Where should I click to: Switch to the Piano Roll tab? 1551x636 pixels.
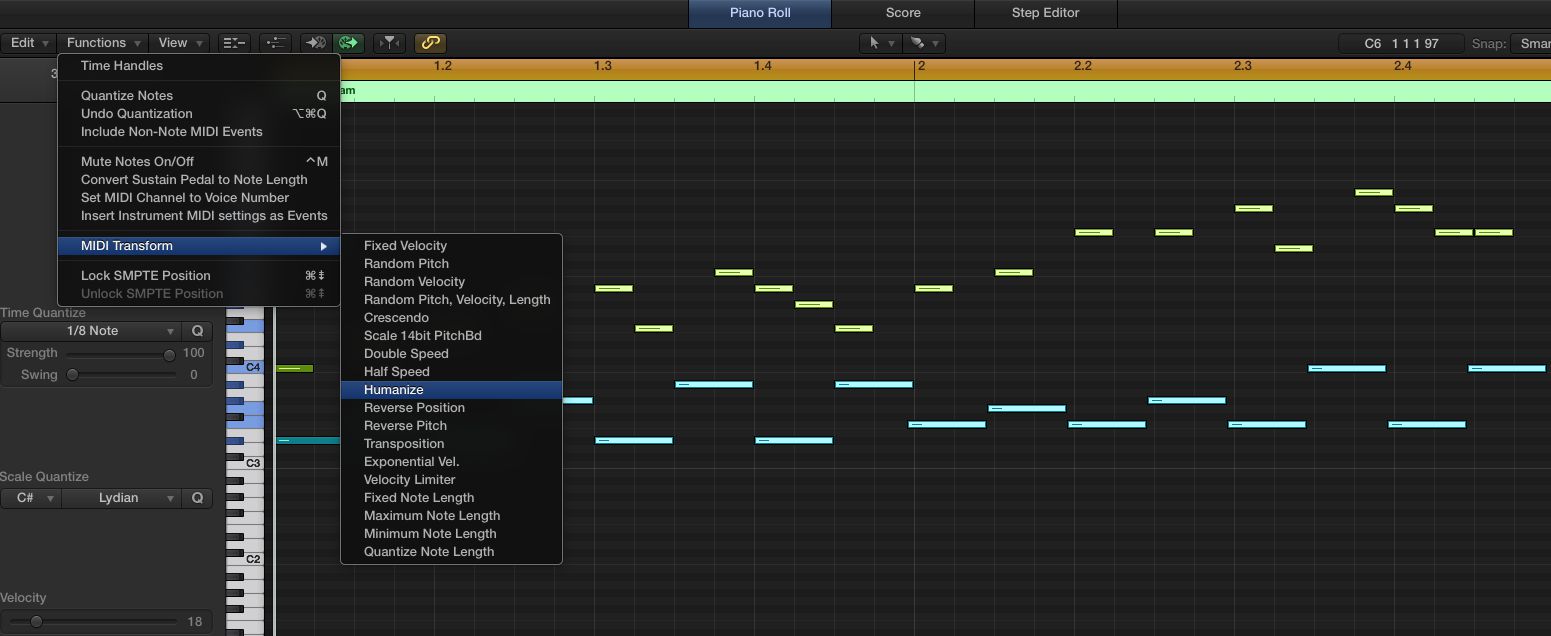click(760, 13)
